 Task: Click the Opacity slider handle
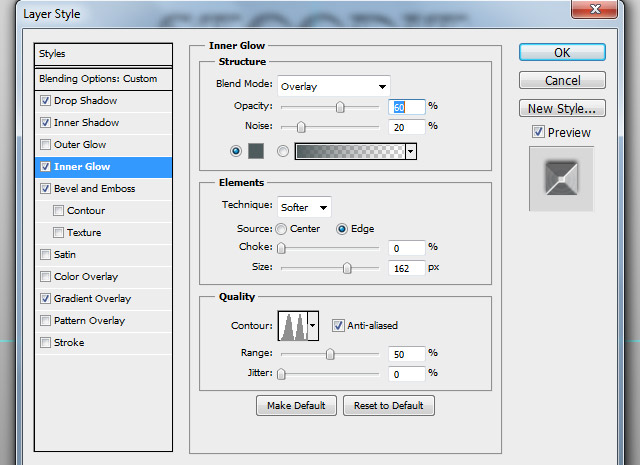(340, 107)
